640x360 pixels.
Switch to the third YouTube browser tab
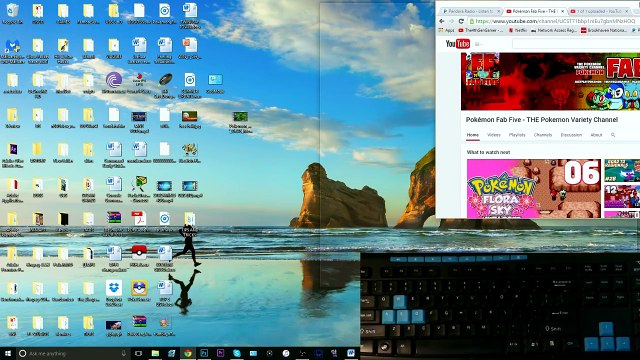(598, 11)
